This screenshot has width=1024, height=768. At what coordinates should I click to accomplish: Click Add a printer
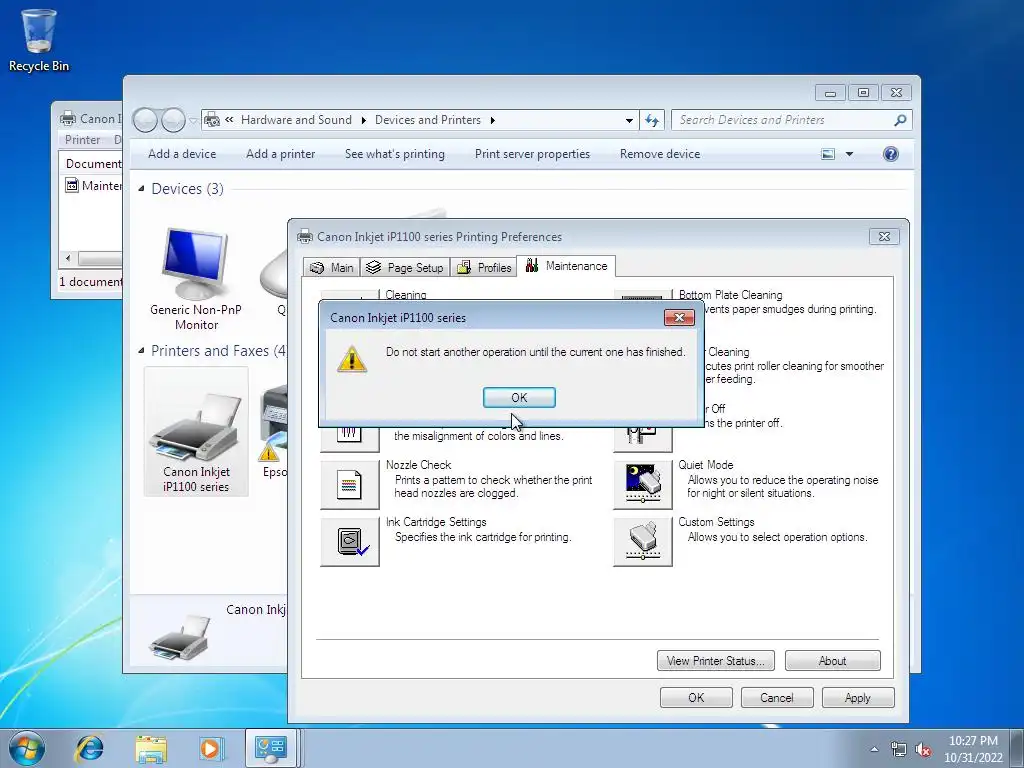click(281, 154)
